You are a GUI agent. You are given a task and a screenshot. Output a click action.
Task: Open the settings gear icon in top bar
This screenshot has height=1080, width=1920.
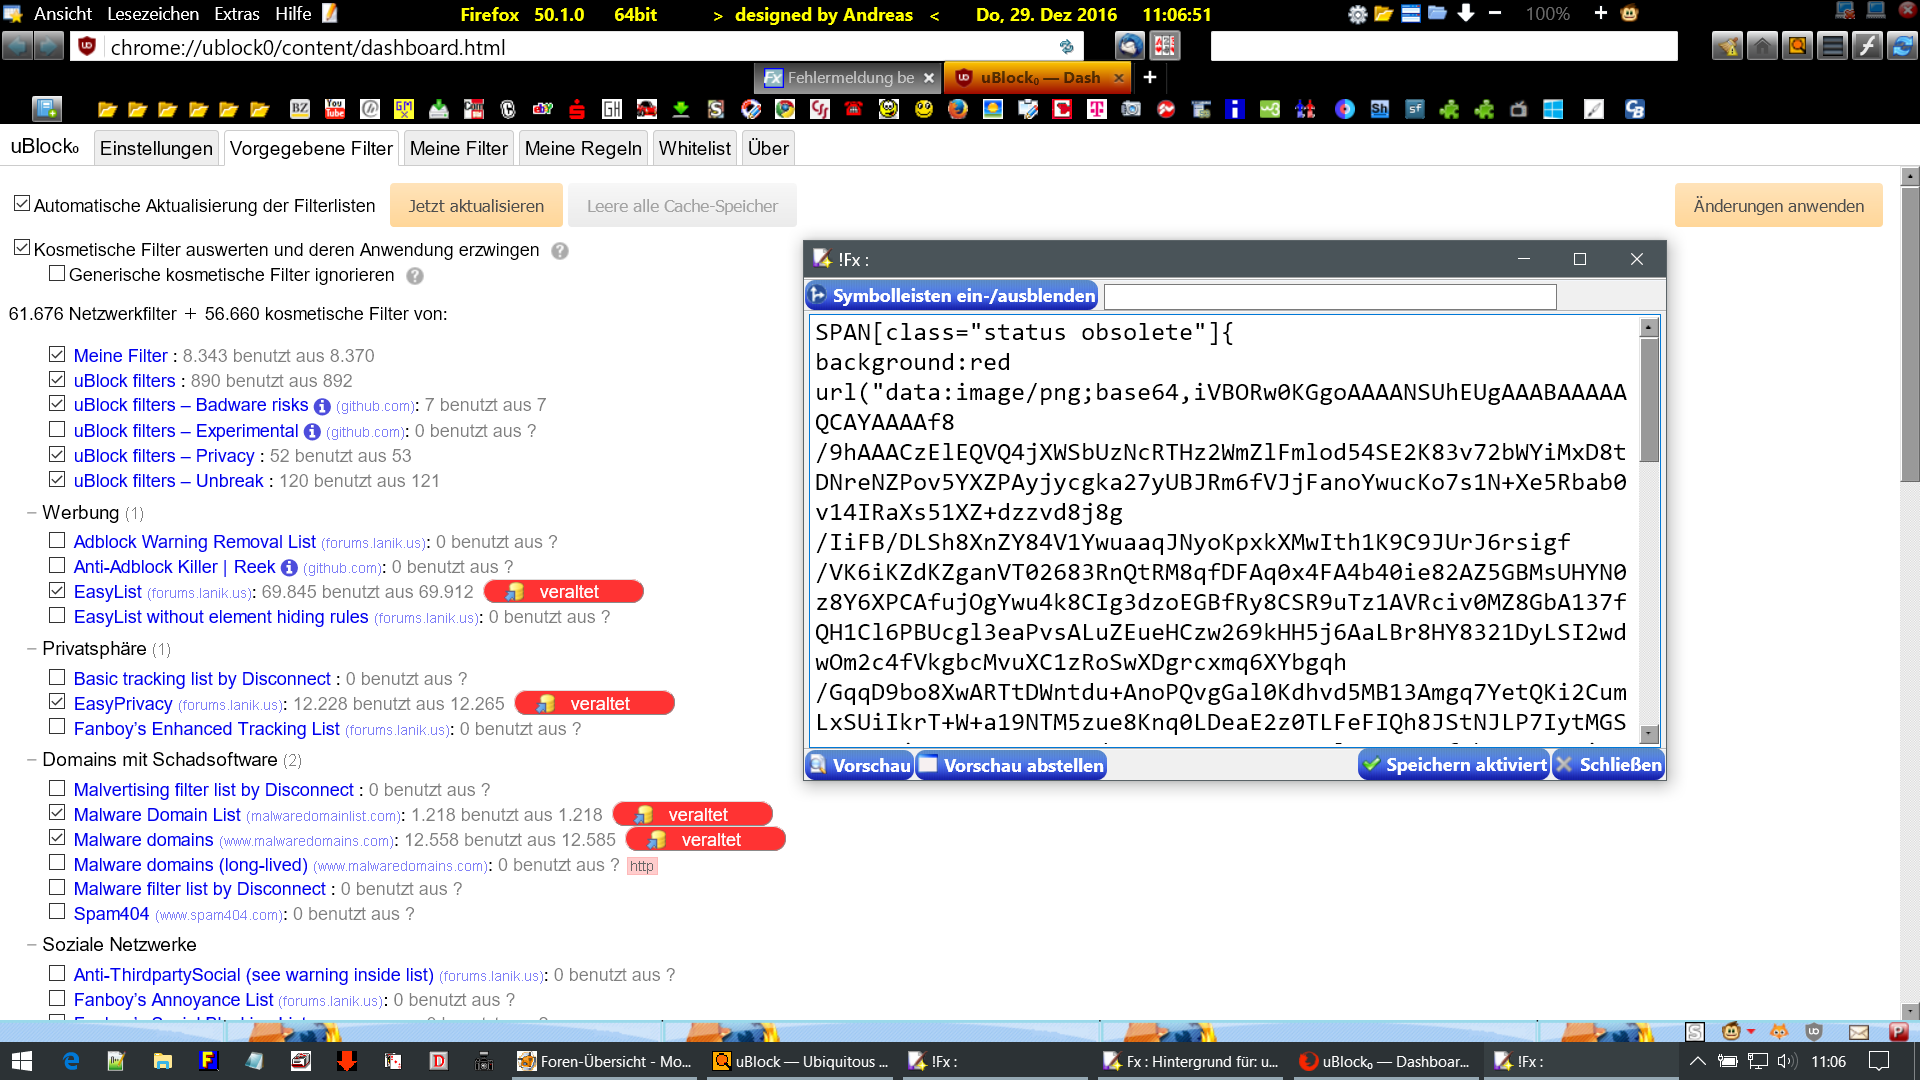click(x=1357, y=14)
